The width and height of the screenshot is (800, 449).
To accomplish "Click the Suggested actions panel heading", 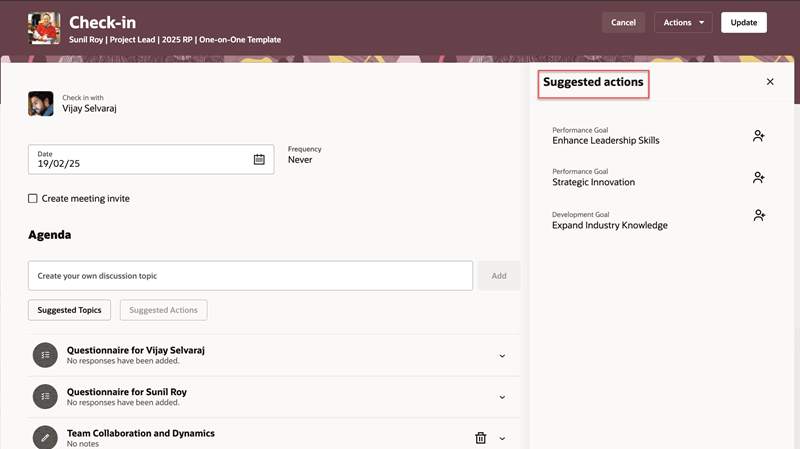I will [593, 82].
